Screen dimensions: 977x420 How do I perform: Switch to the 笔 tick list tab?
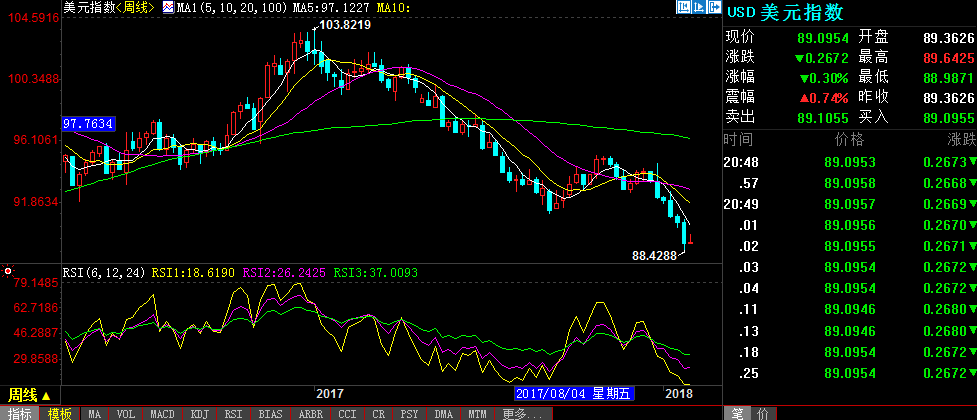[x=737, y=413]
